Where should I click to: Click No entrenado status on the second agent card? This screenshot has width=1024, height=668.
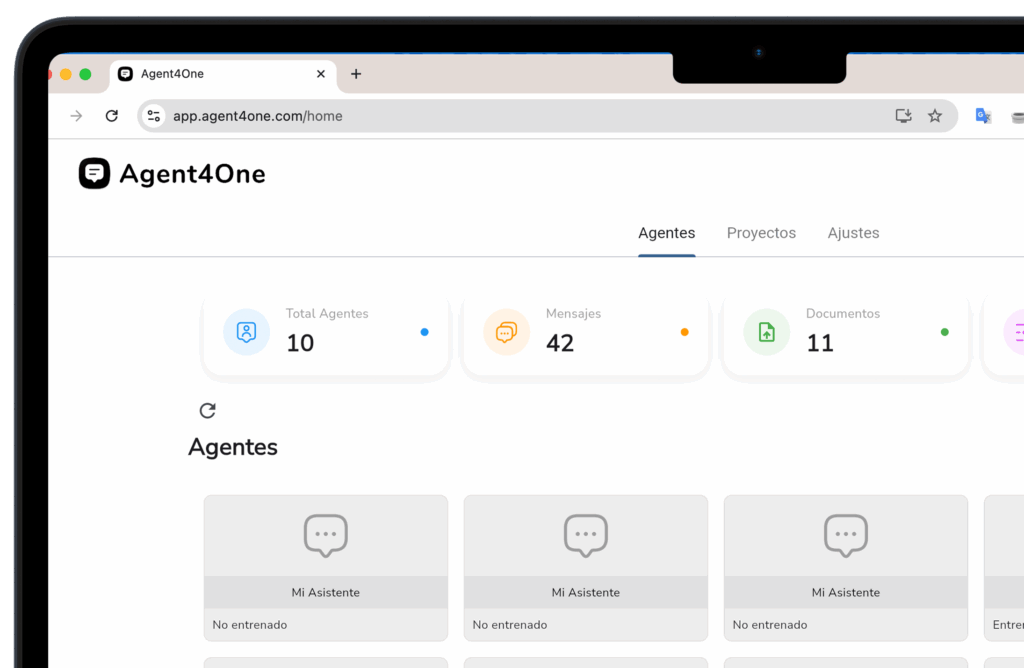coord(510,625)
